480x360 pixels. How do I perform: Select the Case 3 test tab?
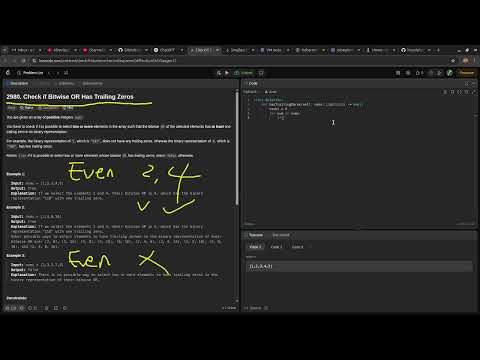point(297,247)
